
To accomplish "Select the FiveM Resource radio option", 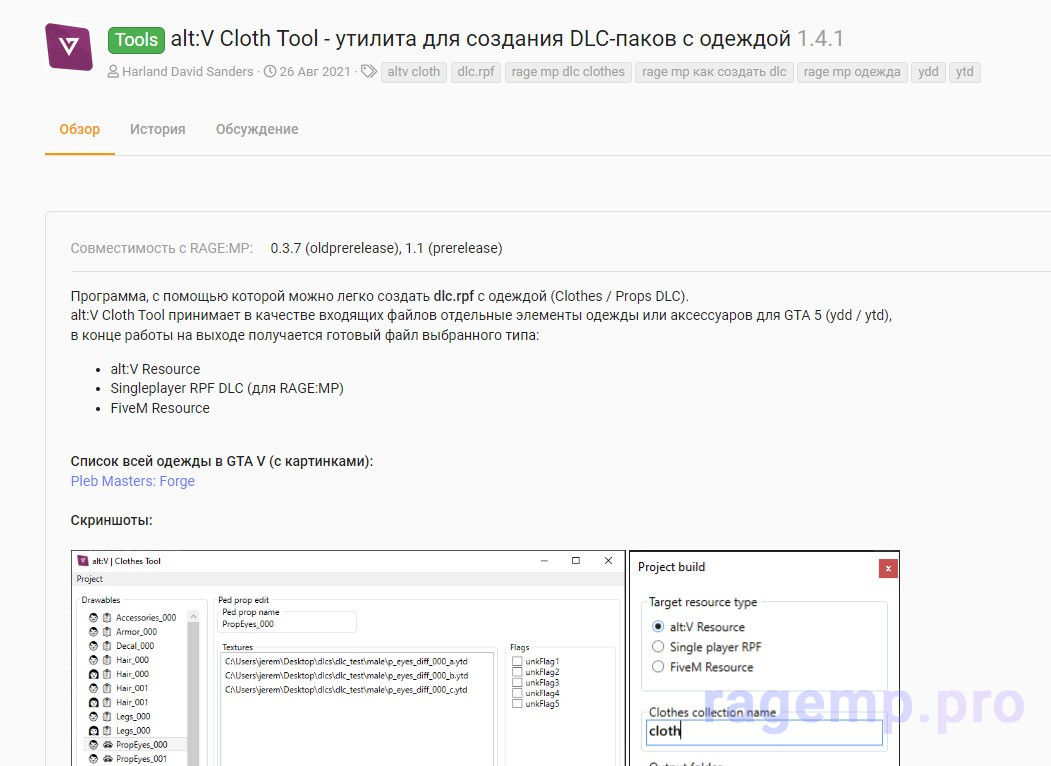I will (658, 667).
